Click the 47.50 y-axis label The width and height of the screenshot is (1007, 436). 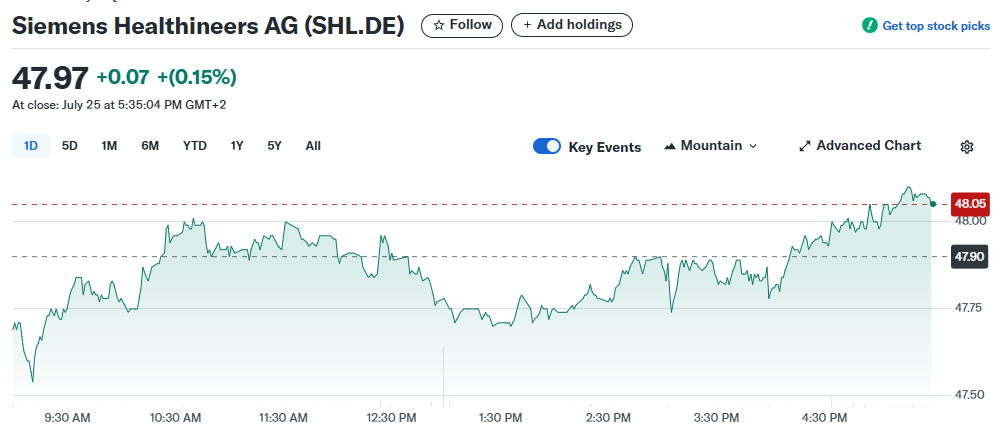971,395
